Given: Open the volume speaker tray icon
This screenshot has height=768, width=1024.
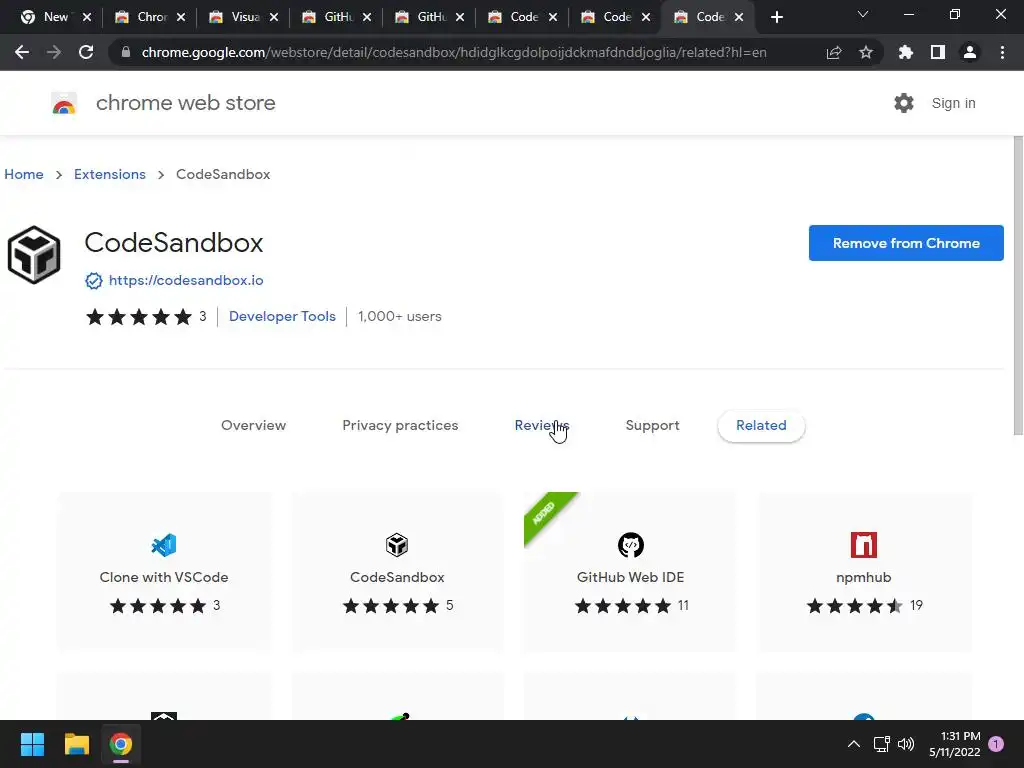Looking at the screenshot, I should (906, 744).
